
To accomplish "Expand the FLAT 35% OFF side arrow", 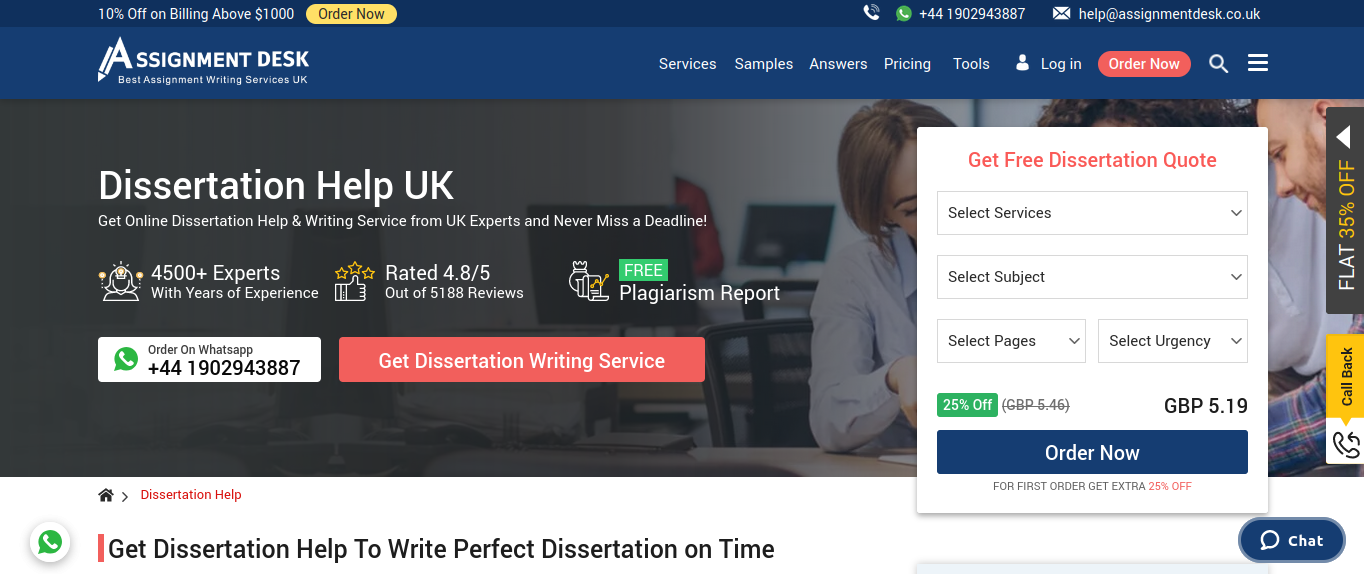I will pyautogui.click(x=1343, y=136).
